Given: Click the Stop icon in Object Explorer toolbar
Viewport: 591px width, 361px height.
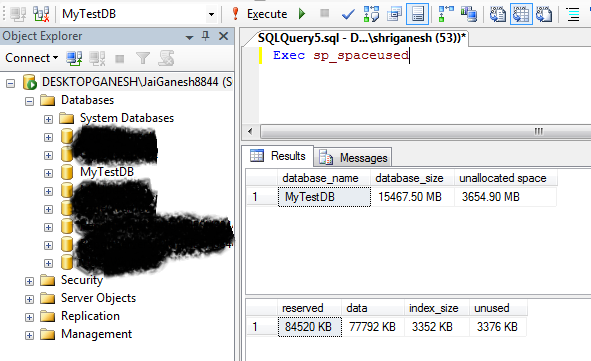Looking at the screenshot, I should click(x=120, y=59).
